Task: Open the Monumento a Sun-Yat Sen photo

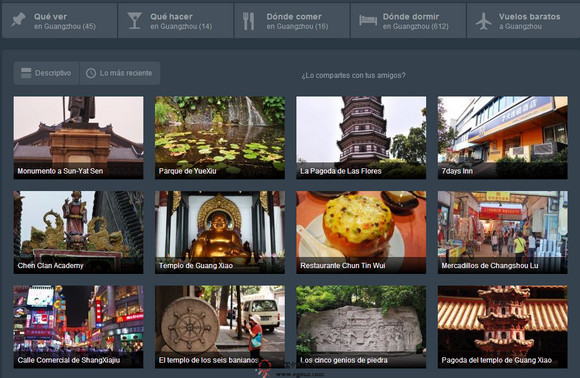Action: [78, 138]
